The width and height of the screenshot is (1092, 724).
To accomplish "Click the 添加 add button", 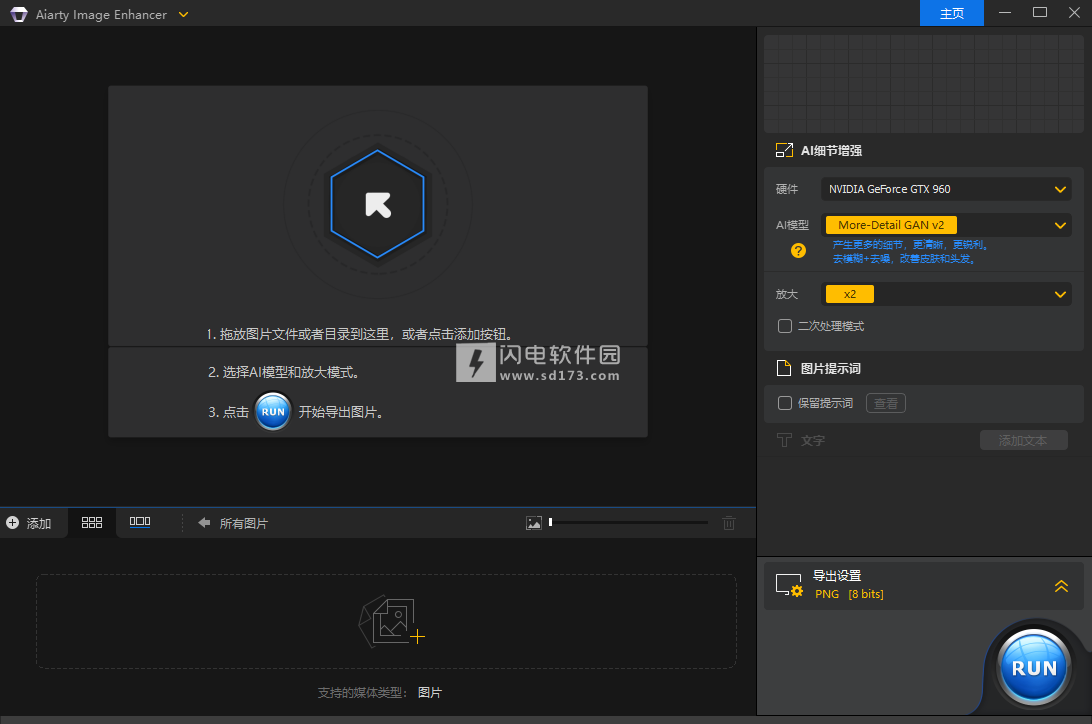I will (x=29, y=523).
